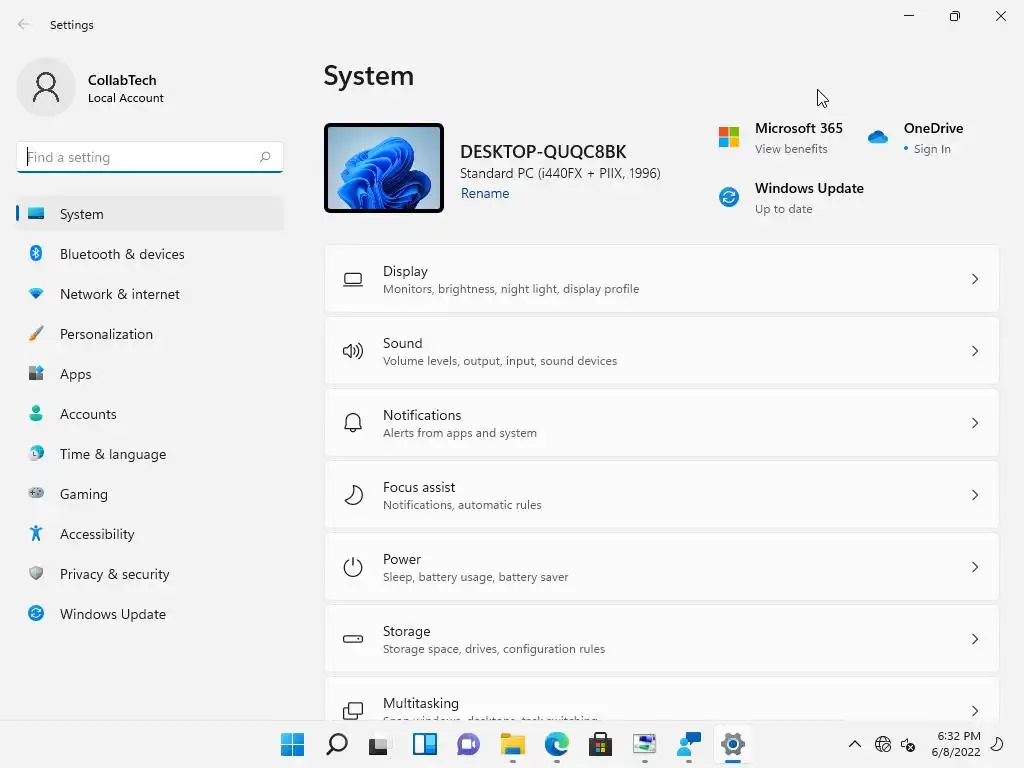Click the Focus assist moon in tray

[997, 744]
